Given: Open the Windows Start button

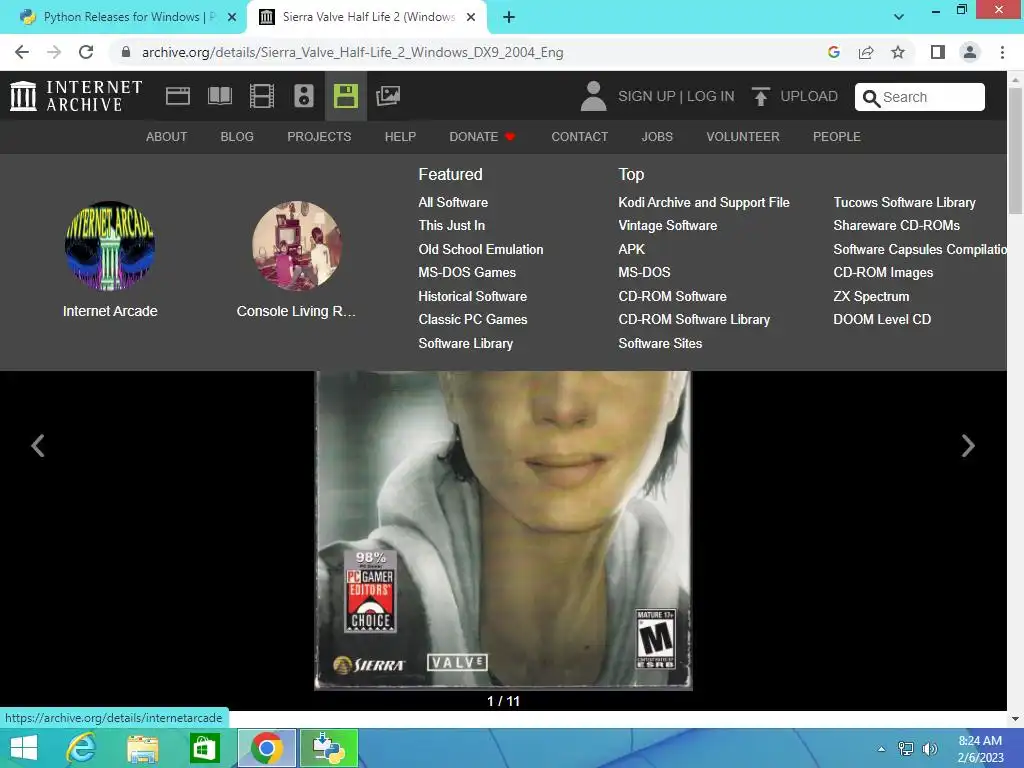Looking at the screenshot, I should [24, 748].
